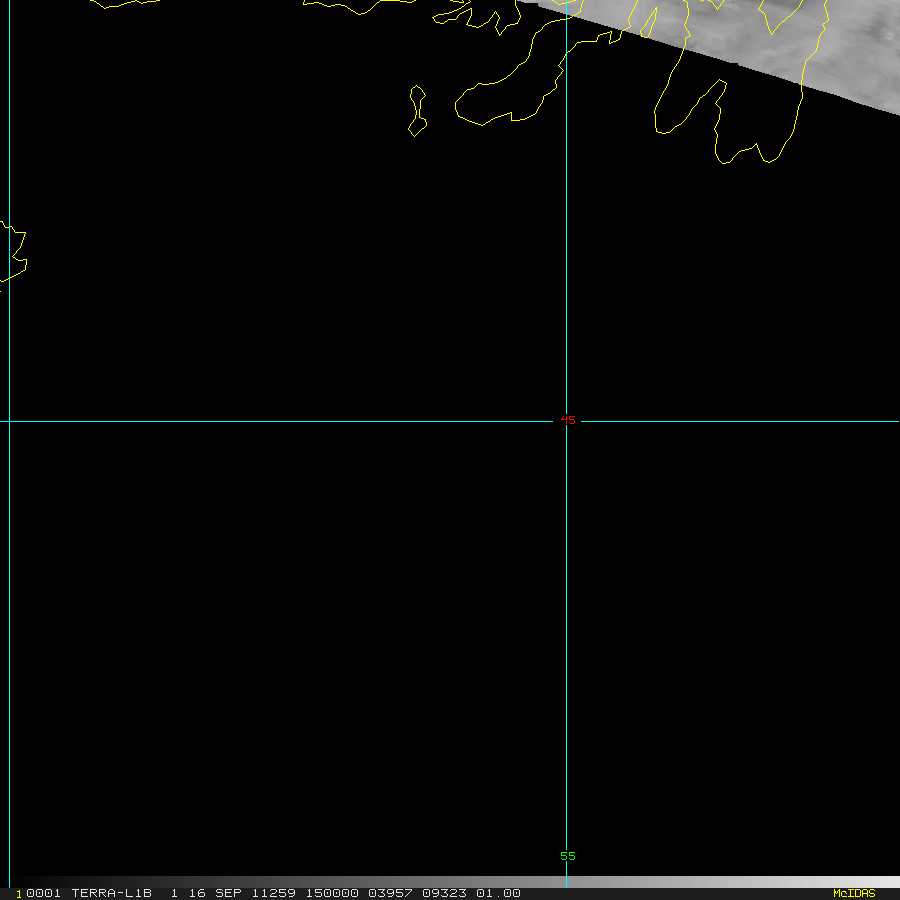
Task: Click the 0001 frame position text
Action: click(44, 893)
